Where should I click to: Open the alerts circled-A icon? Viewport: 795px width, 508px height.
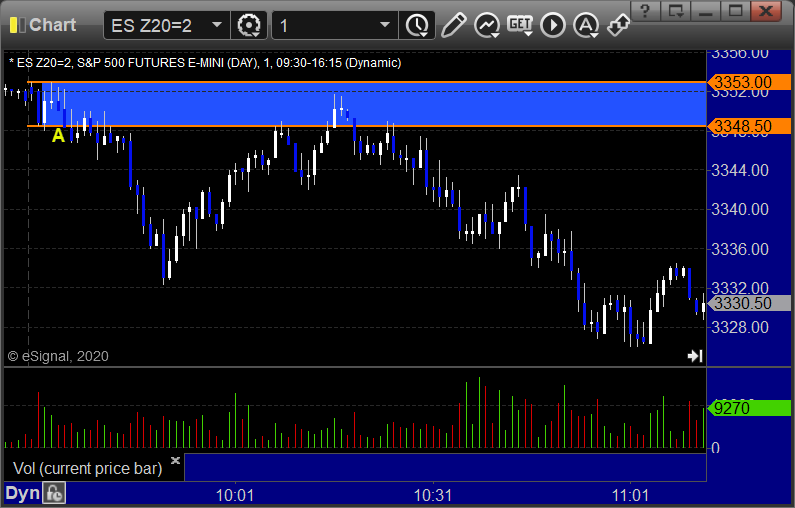click(x=586, y=25)
